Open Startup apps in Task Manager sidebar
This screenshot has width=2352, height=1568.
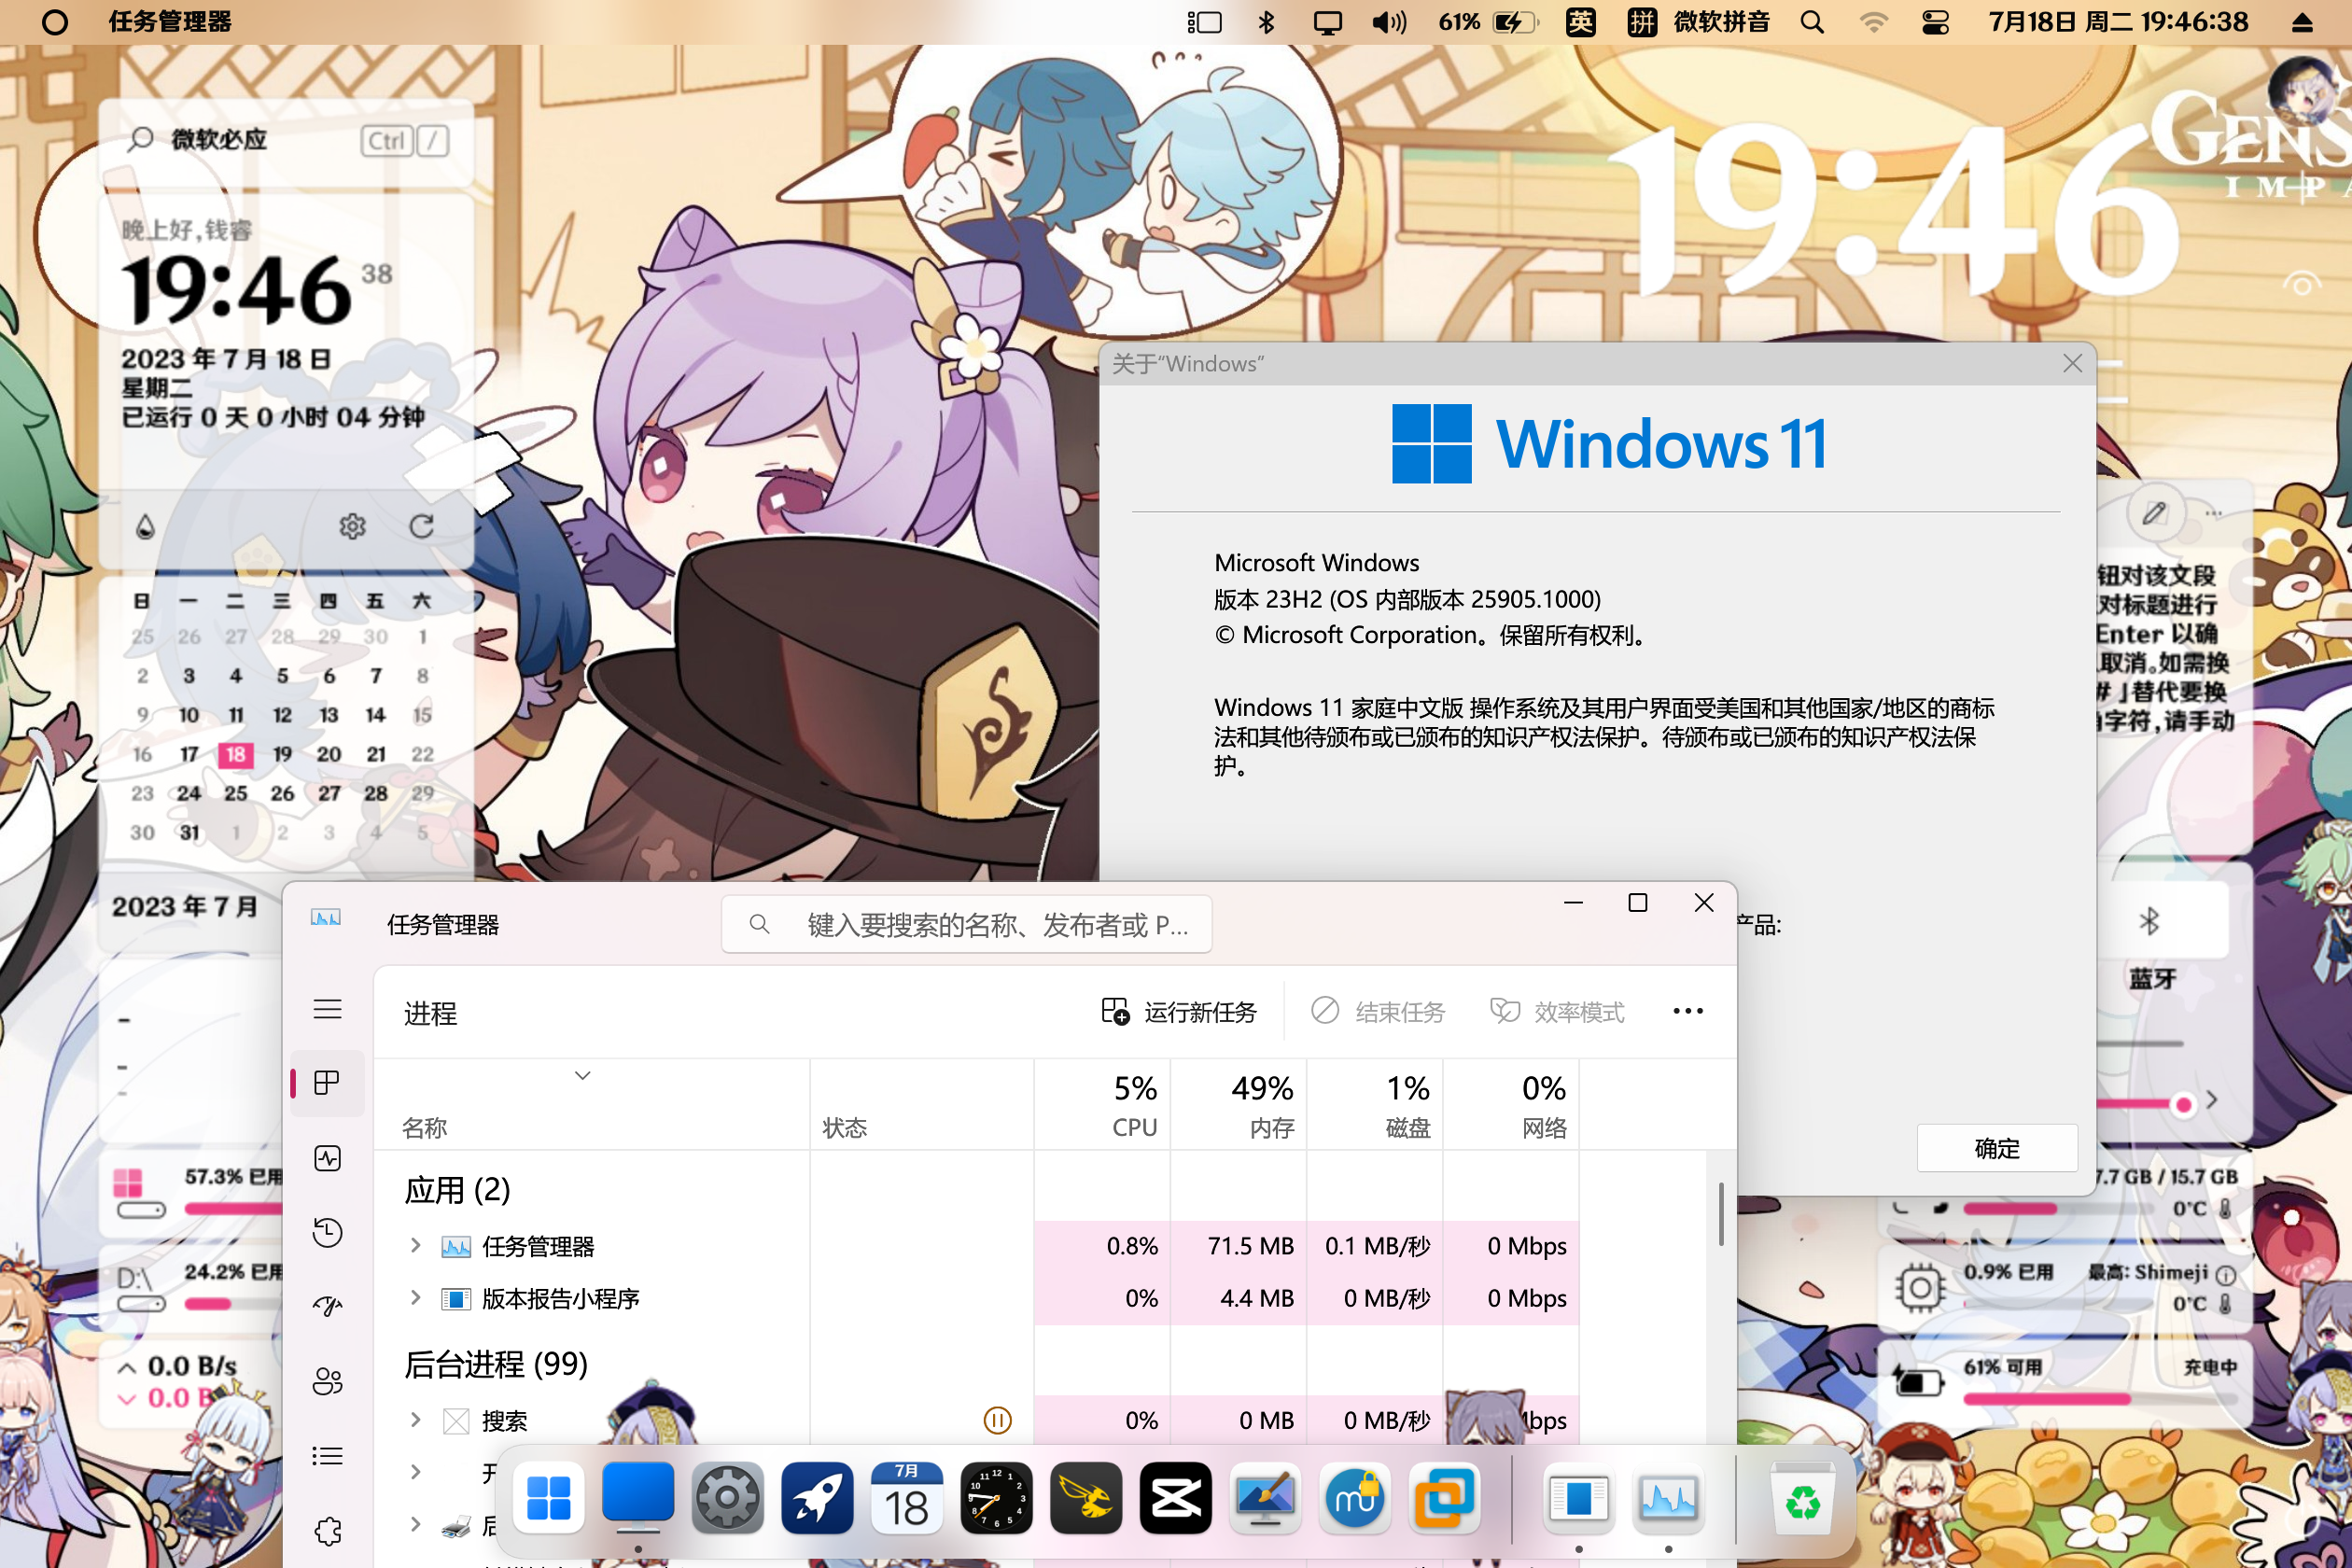click(327, 1306)
